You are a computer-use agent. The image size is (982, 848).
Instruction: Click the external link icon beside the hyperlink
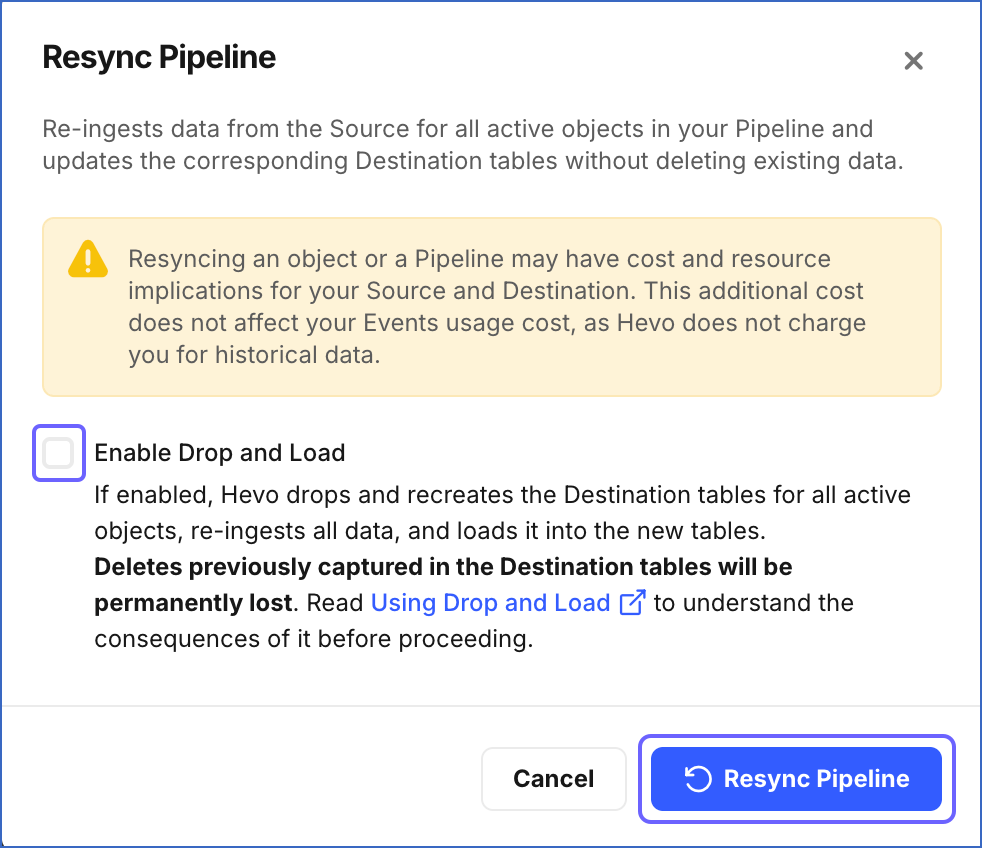(x=633, y=602)
